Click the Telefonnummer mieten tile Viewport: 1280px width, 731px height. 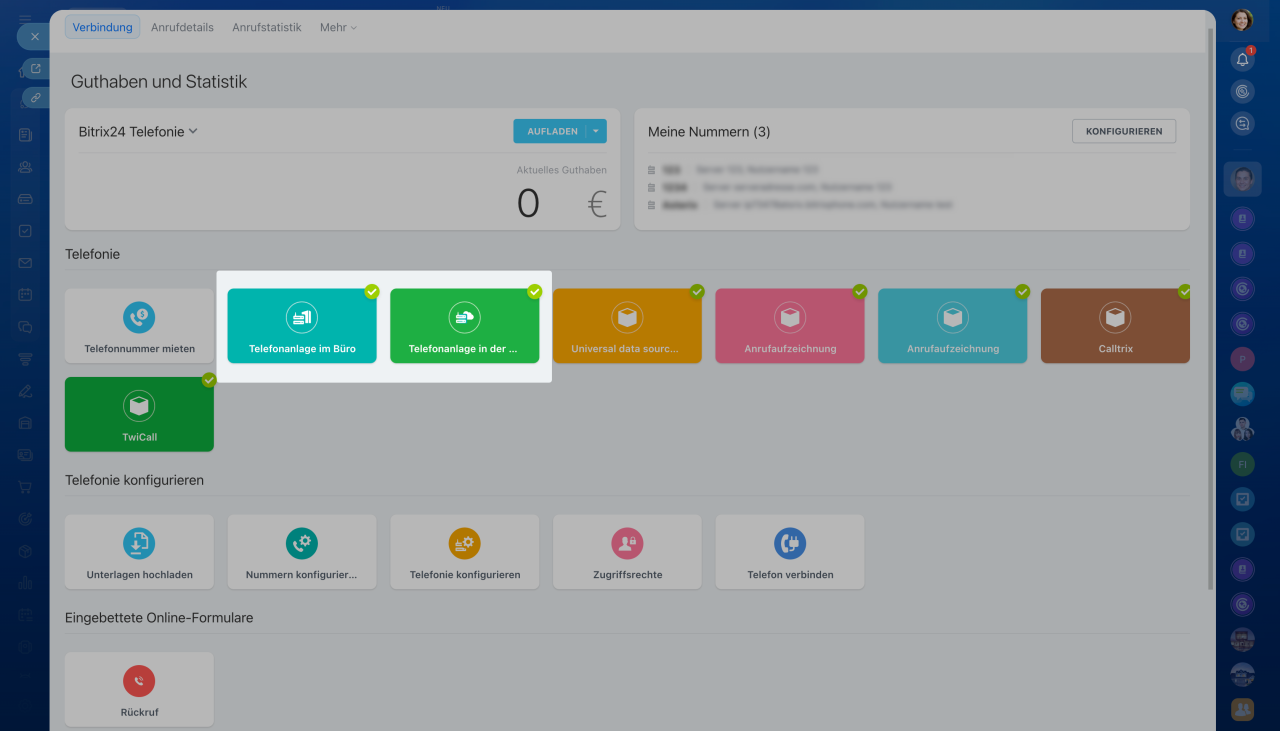pyautogui.click(x=139, y=326)
